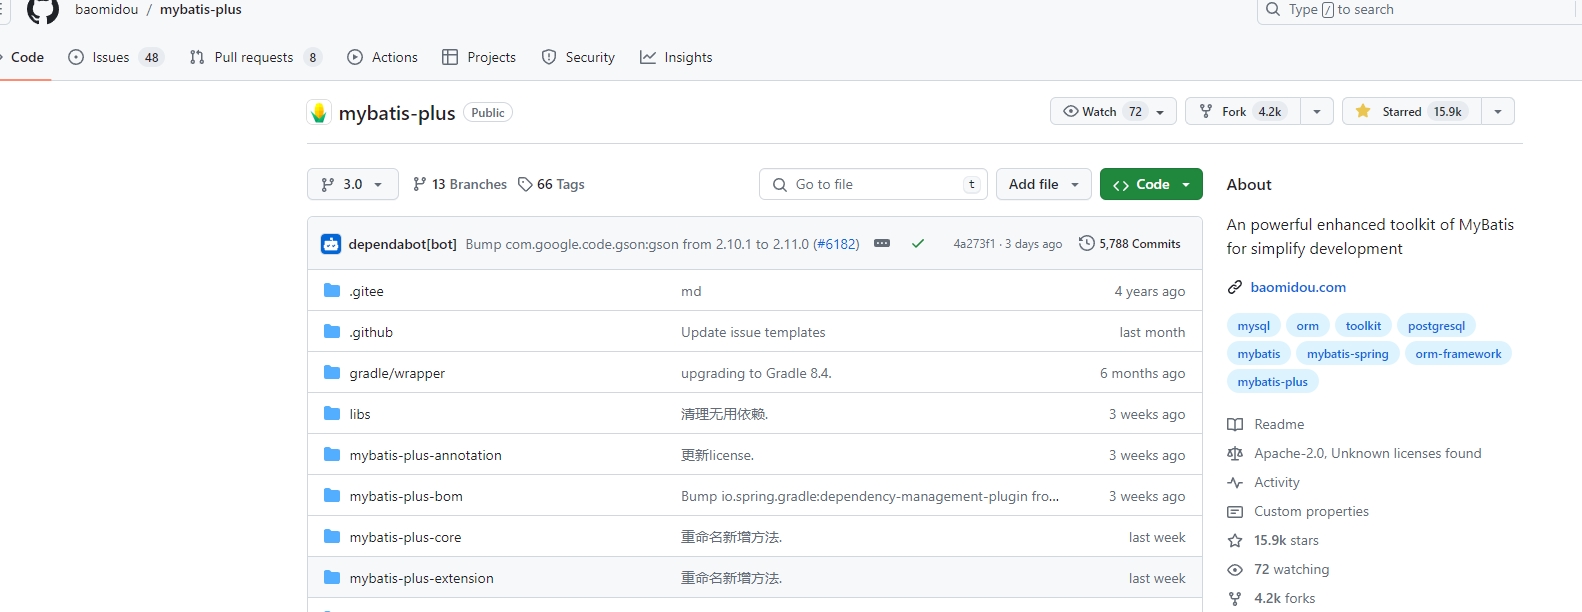
Task: Click the Fork 4.2k button
Action: (x=1243, y=111)
